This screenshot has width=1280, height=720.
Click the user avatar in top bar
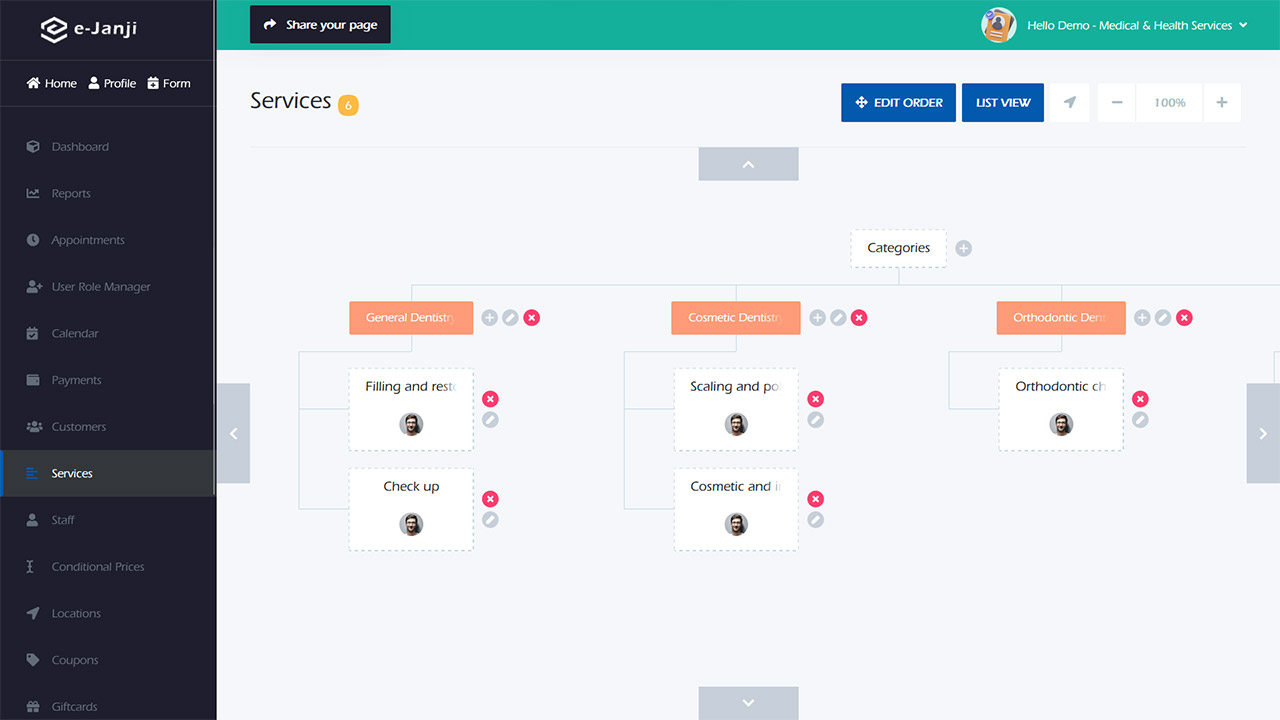coord(998,25)
